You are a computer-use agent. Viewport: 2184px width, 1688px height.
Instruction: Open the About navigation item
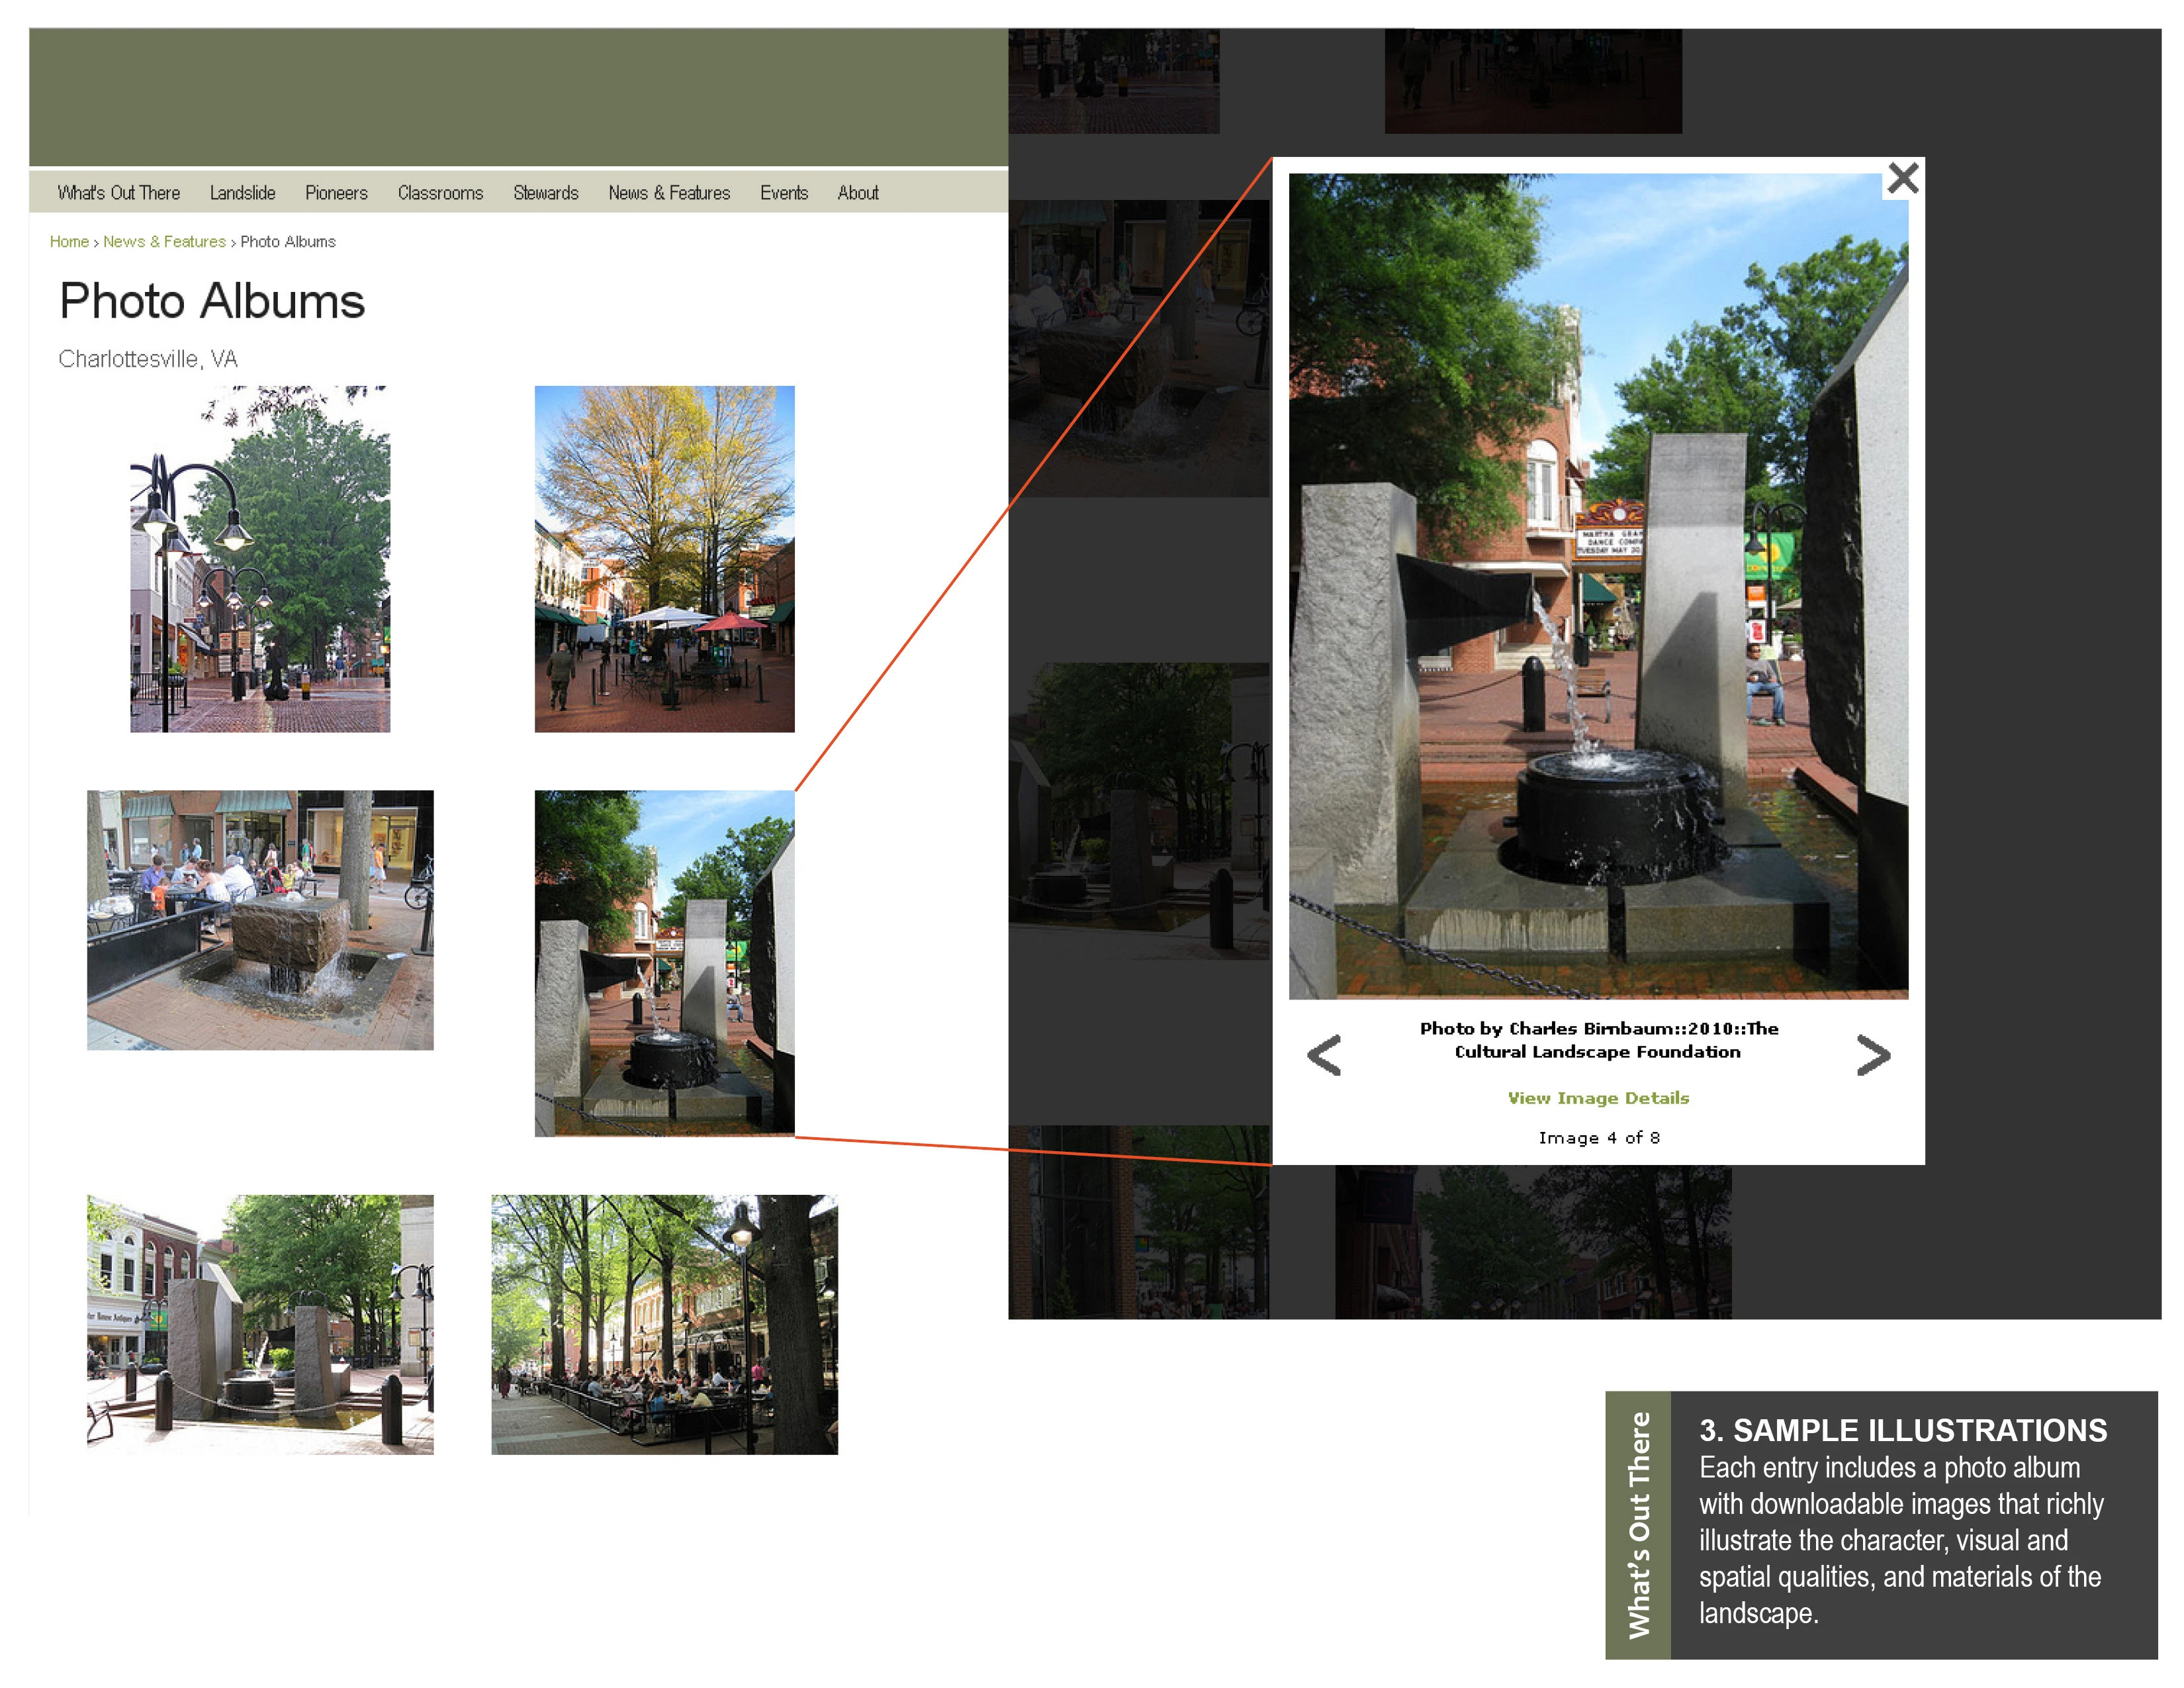coord(858,193)
